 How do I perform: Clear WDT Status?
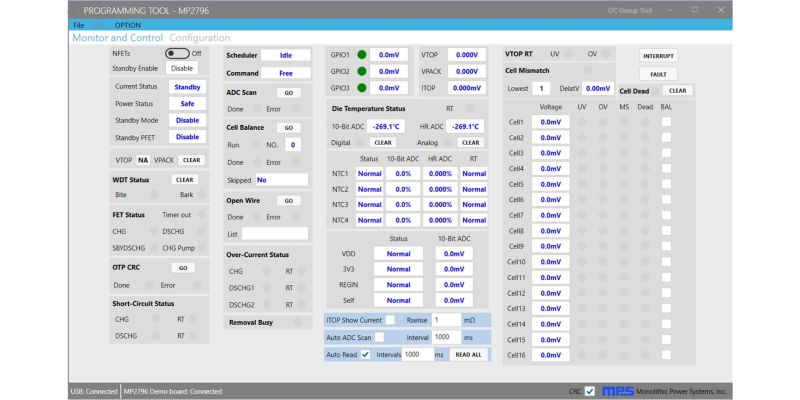click(x=184, y=180)
